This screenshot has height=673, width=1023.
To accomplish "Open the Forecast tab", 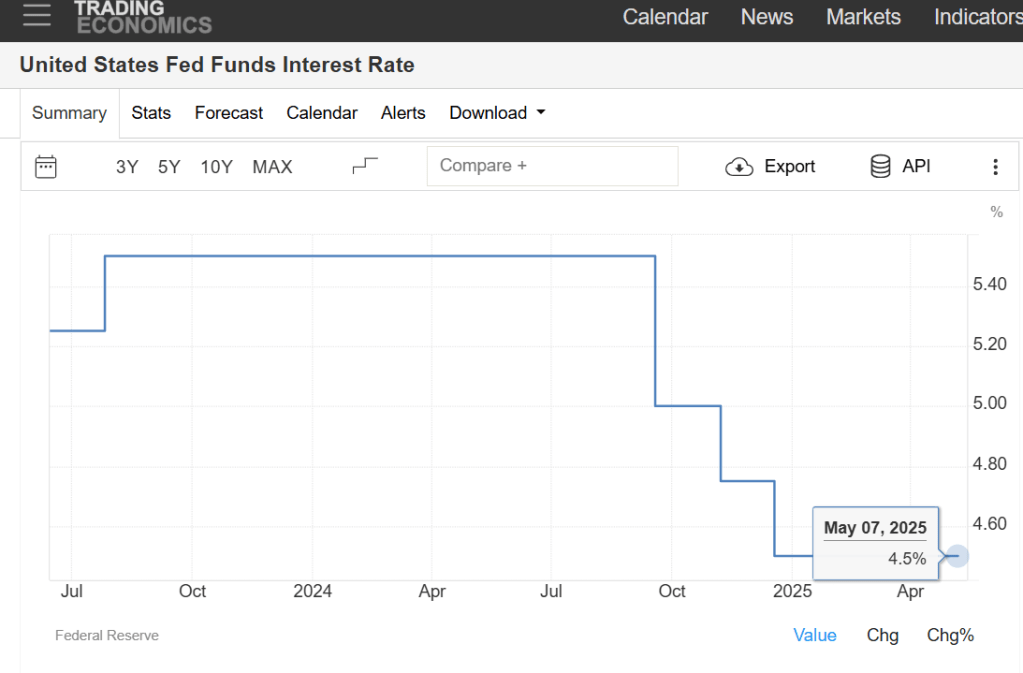I will (x=229, y=113).
